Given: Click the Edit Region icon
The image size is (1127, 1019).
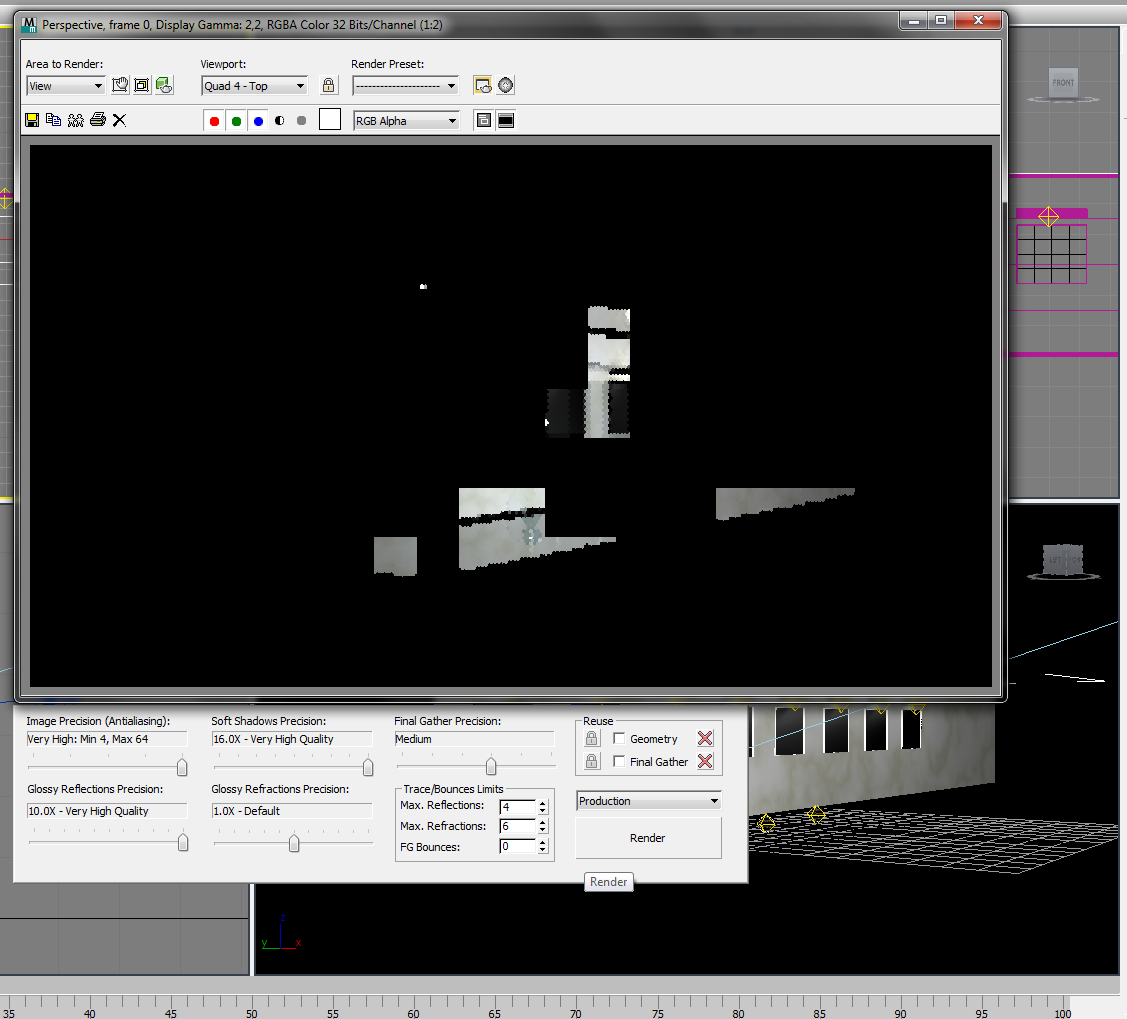Looking at the screenshot, I should [120, 86].
